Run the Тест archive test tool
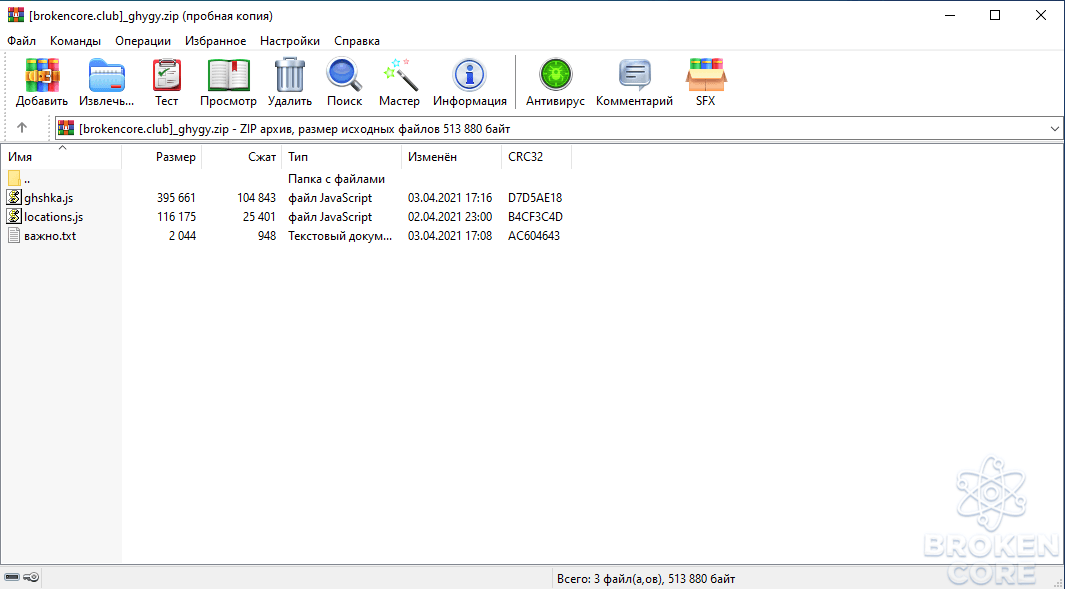Viewport: 1065px width, 589px height. click(166, 75)
